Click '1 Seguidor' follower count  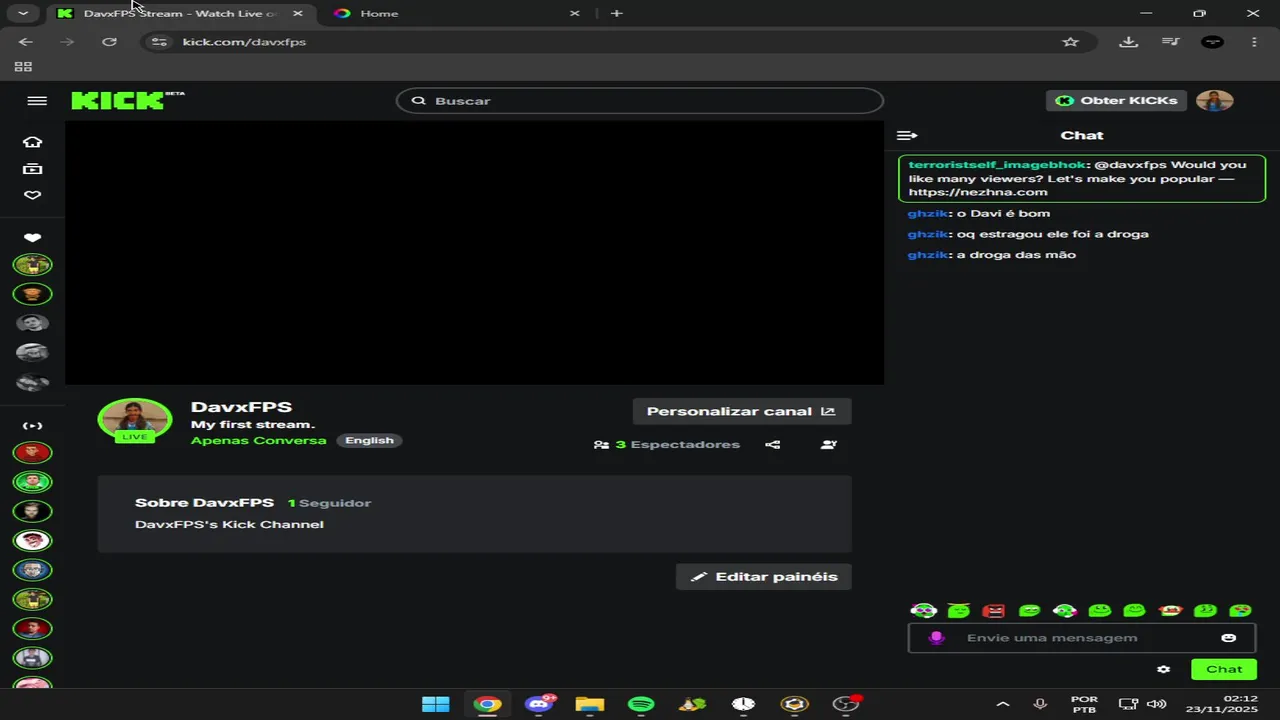329,503
